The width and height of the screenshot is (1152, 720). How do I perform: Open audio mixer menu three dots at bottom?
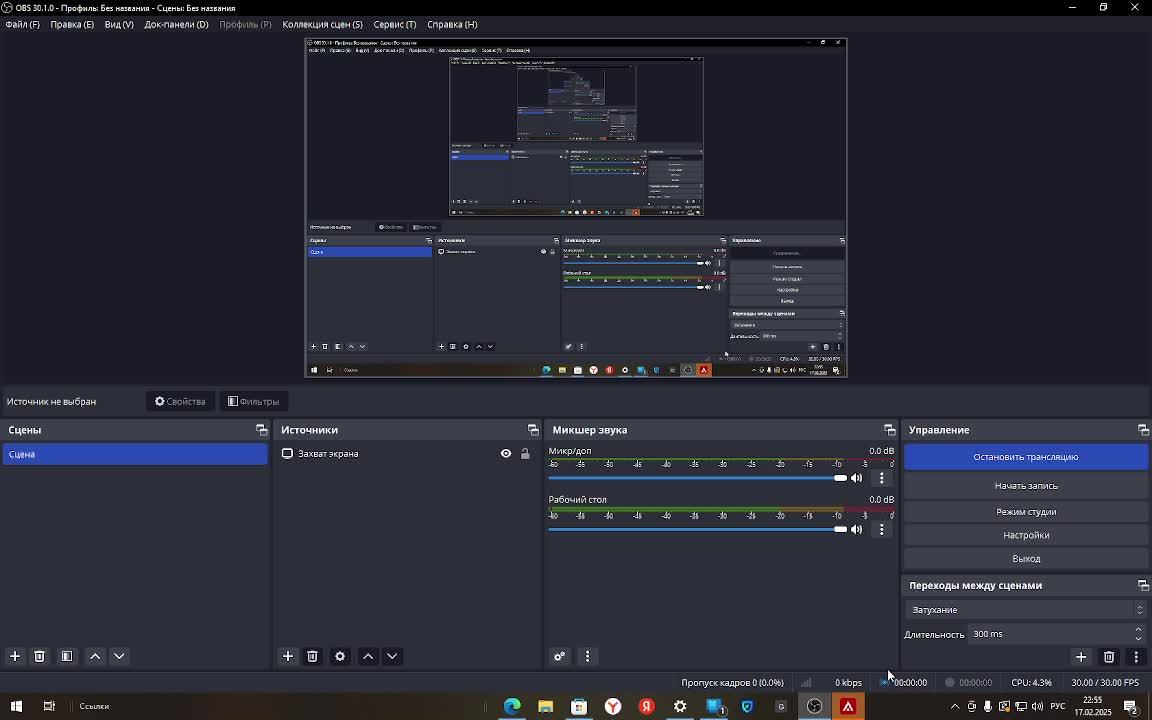[x=587, y=656]
